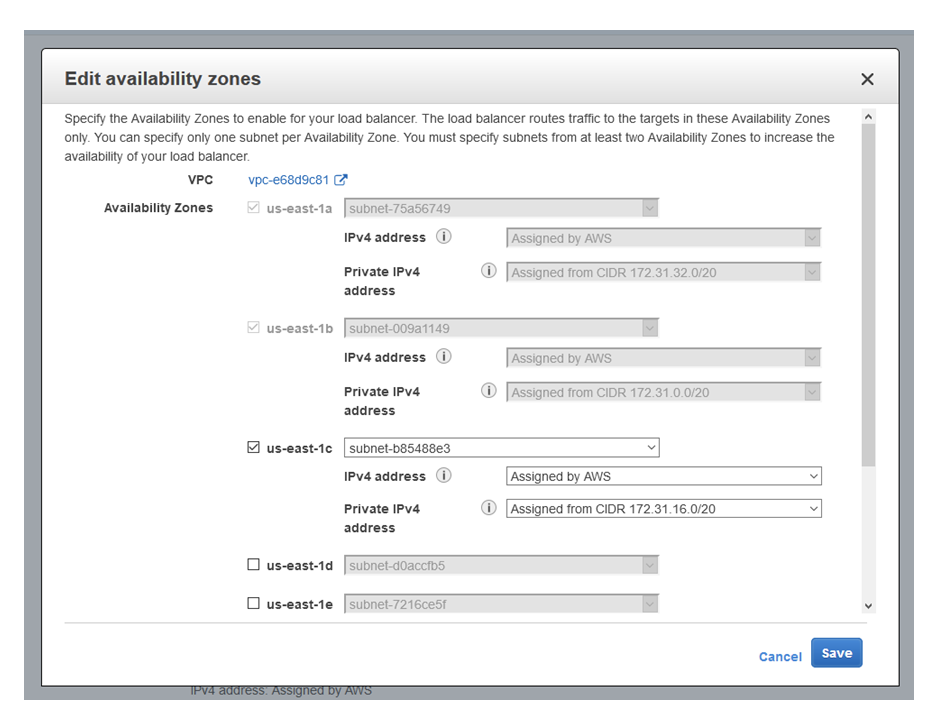Enable the us-east-1d availability zone
This screenshot has height=716, width=942.
254,565
